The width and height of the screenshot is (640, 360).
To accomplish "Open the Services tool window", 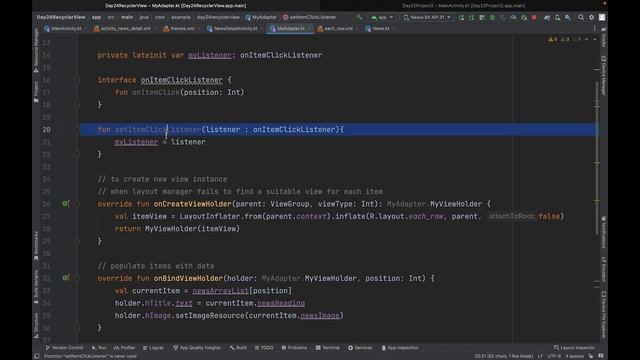I will point(360,348).
